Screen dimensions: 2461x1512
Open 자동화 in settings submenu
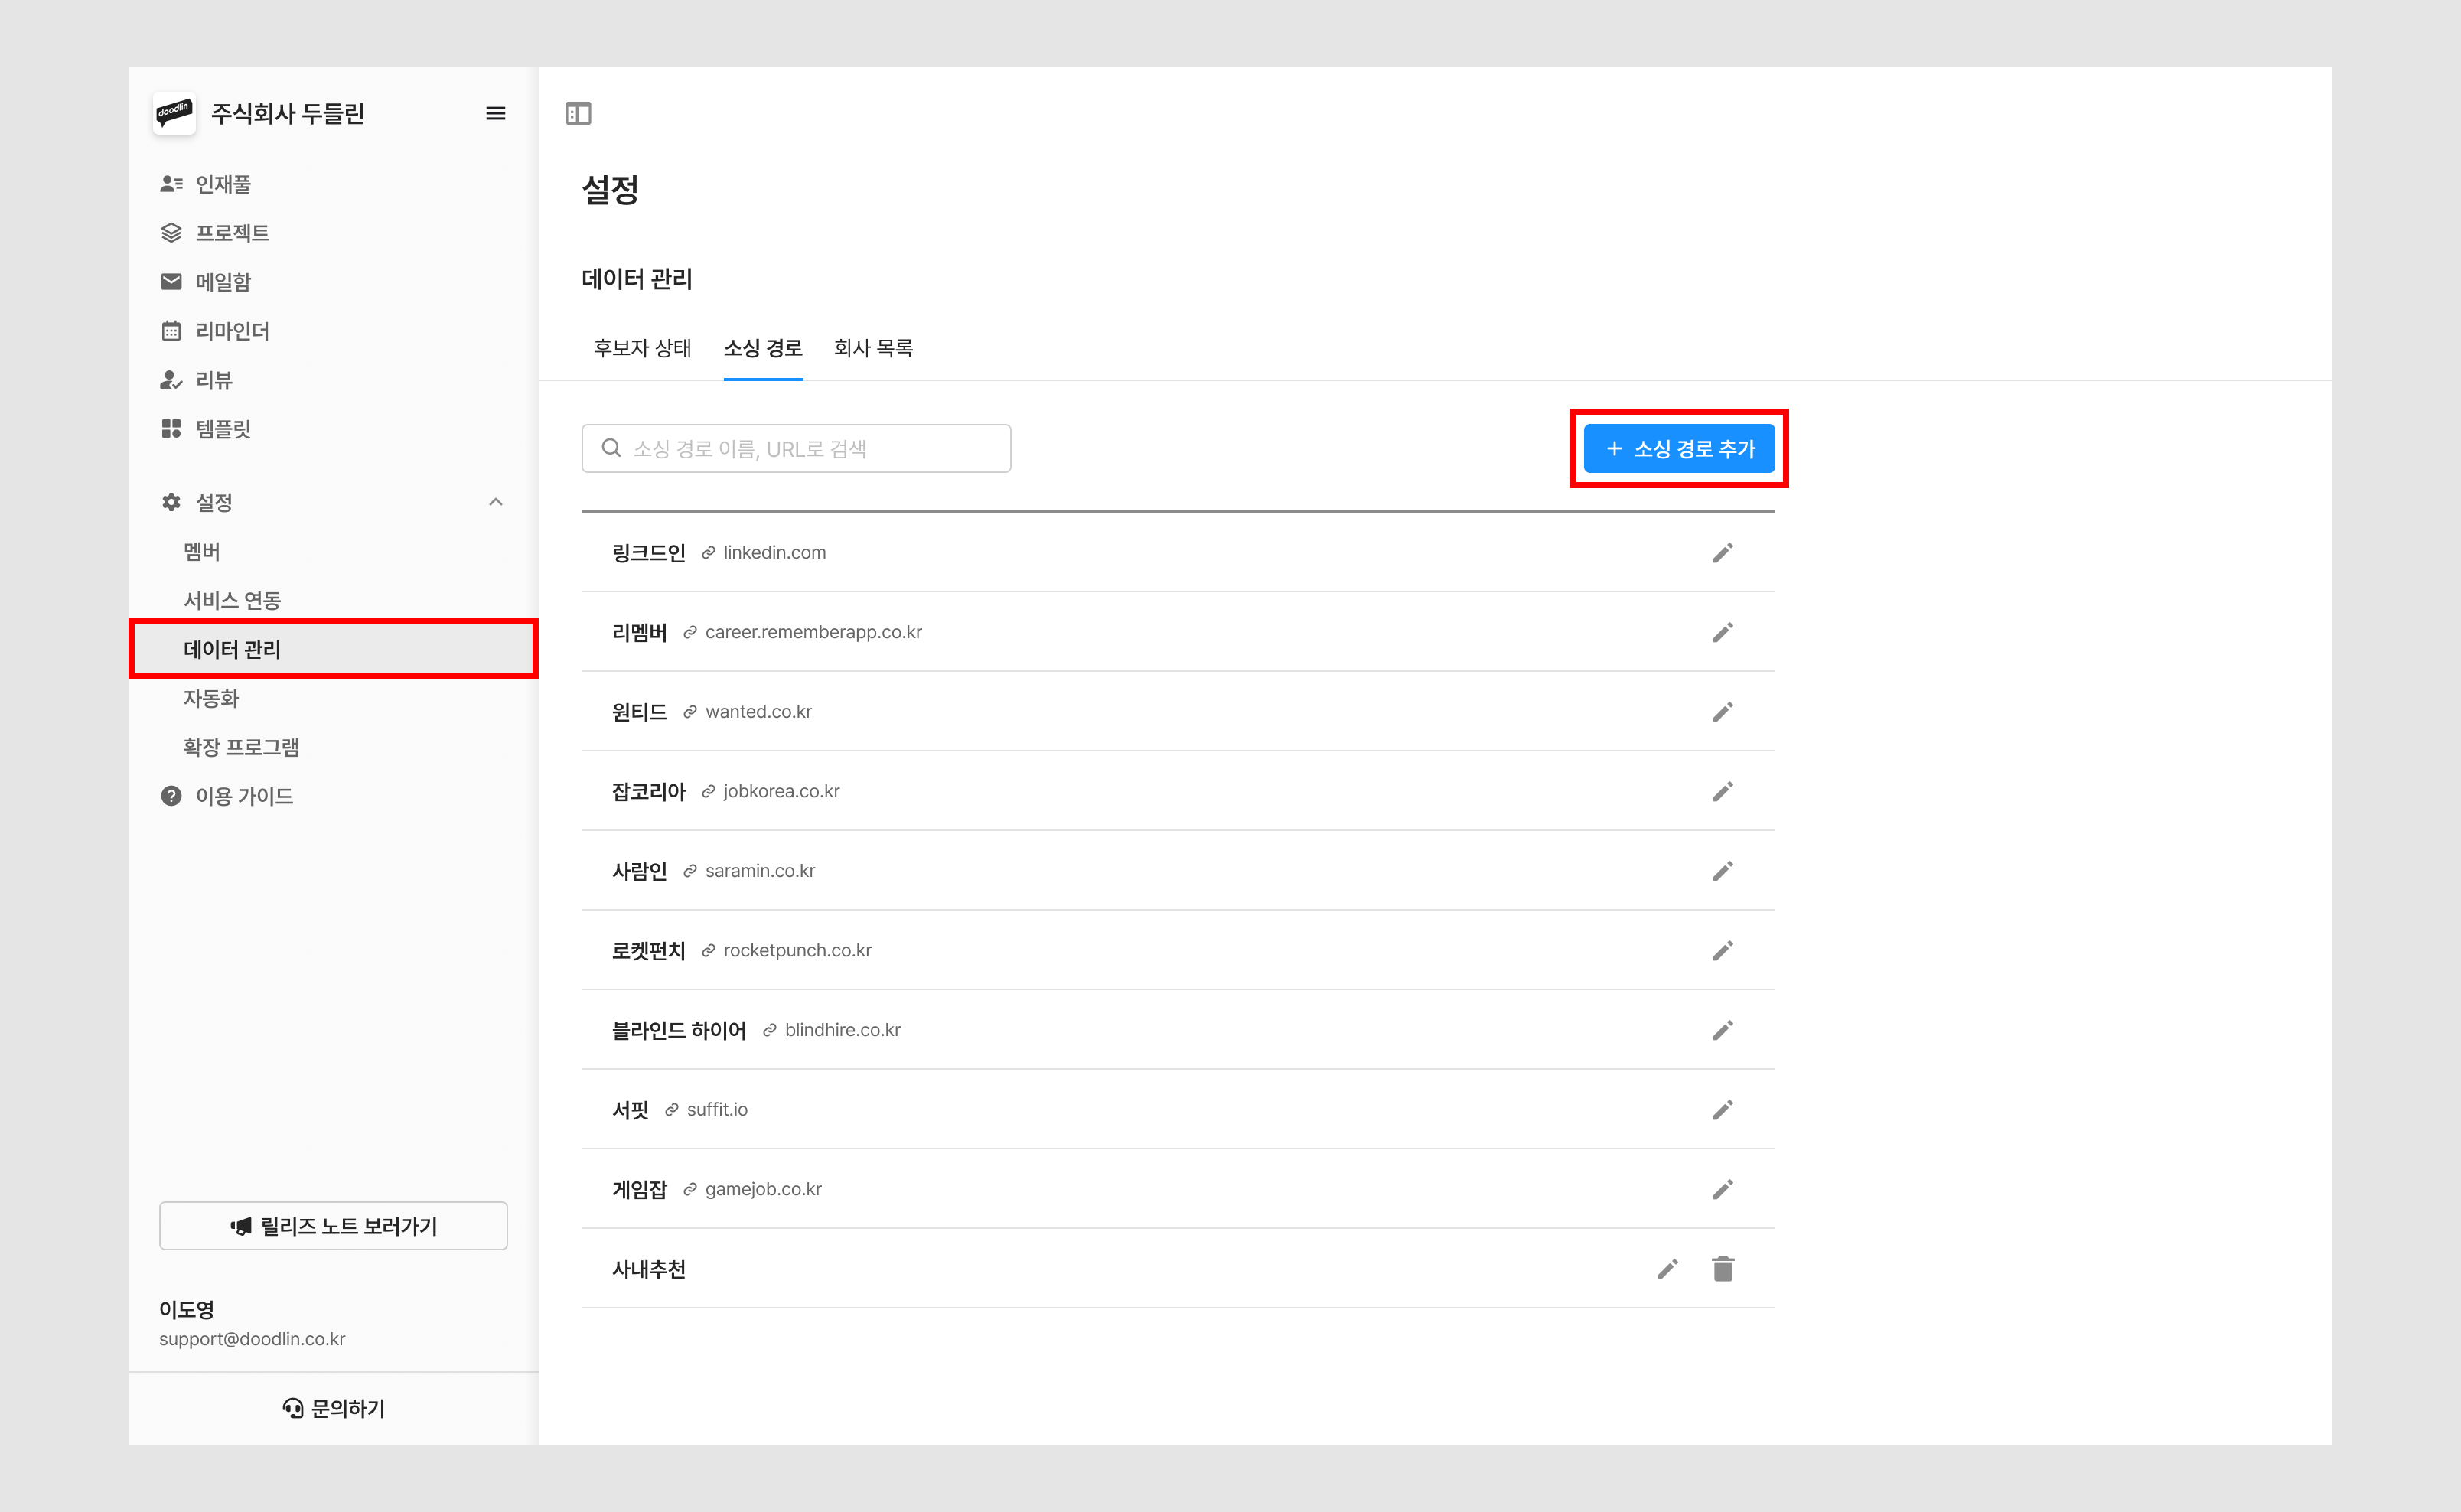[x=211, y=698]
